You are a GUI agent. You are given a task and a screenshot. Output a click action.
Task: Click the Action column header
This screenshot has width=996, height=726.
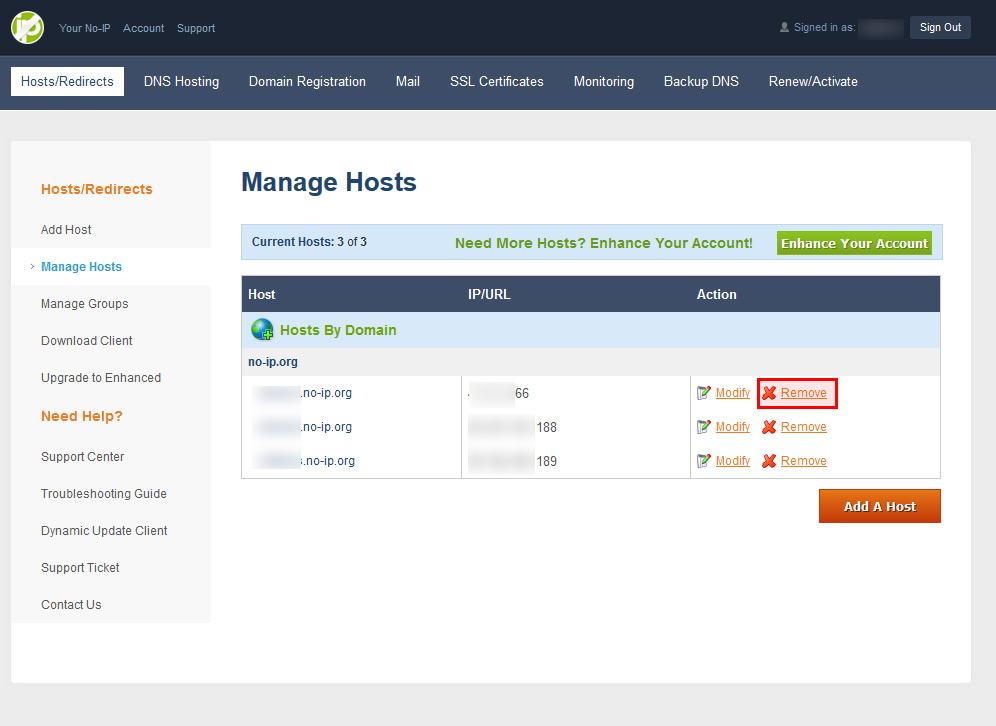(x=717, y=294)
